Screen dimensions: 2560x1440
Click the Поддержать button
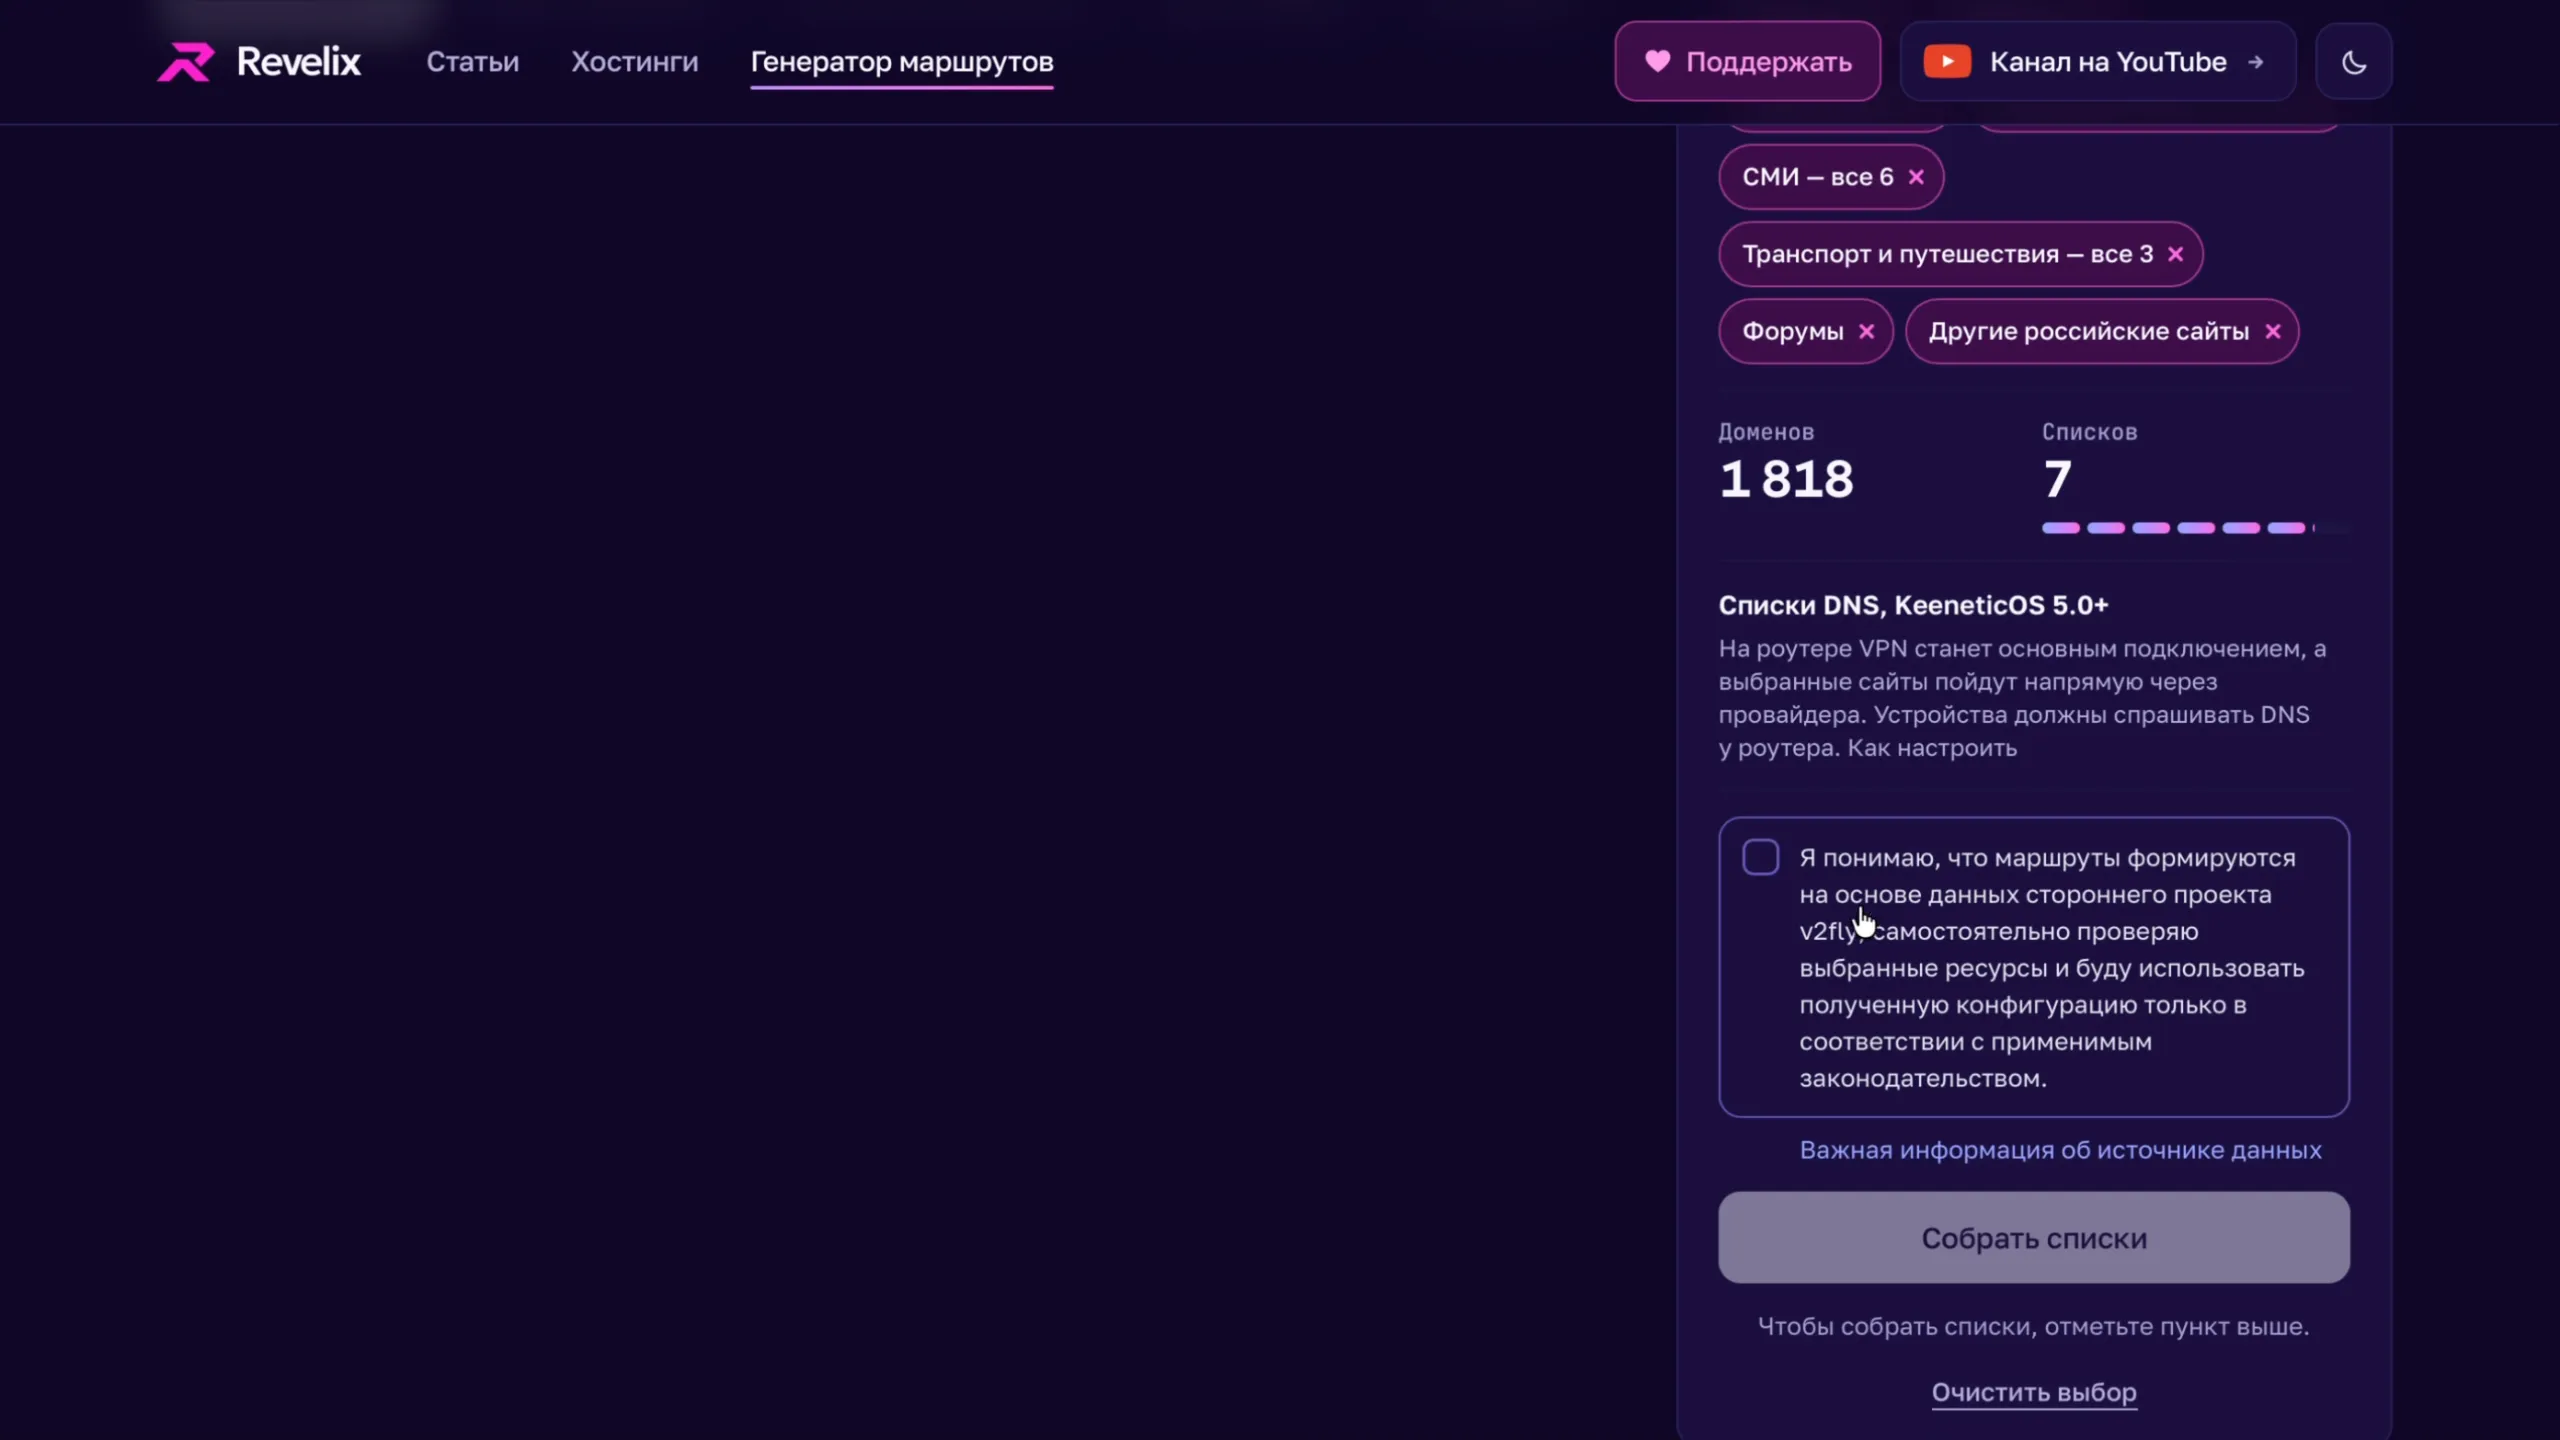pyautogui.click(x=1747, y=62)
